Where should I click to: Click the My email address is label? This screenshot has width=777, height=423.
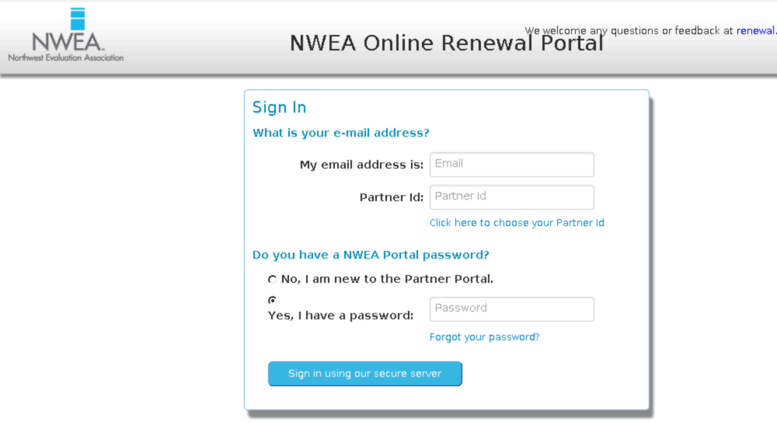pos(361,165)
